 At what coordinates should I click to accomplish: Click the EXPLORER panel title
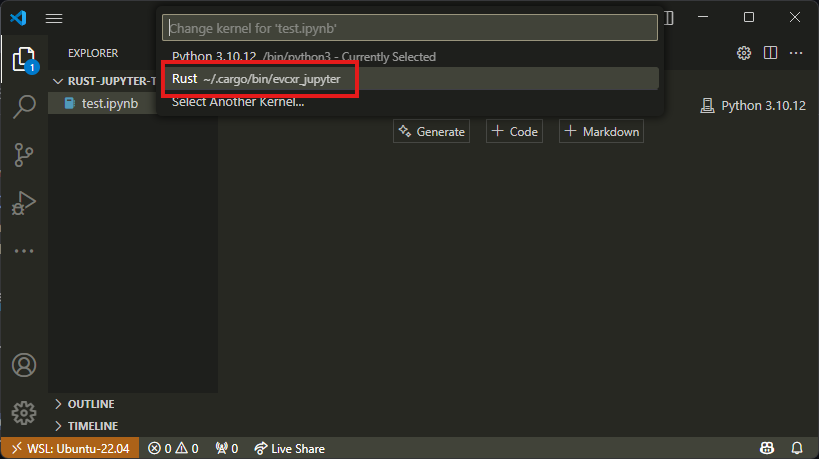[x=93, y=53]
